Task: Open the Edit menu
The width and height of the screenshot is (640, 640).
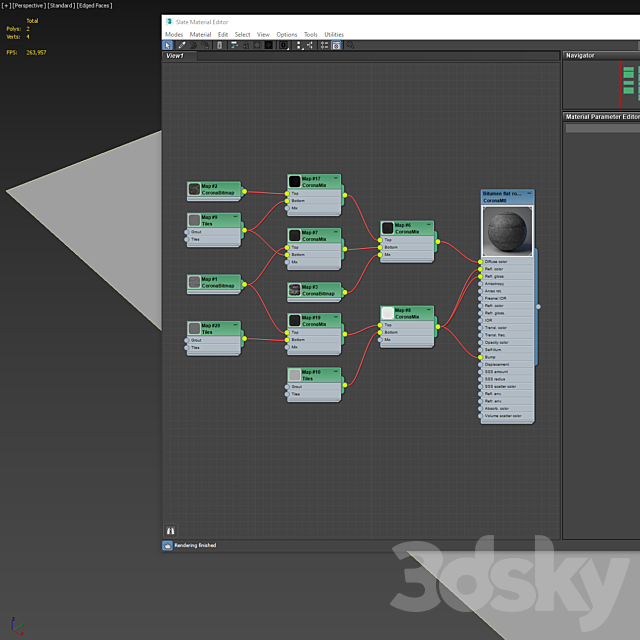Action: tap(223, 35)
